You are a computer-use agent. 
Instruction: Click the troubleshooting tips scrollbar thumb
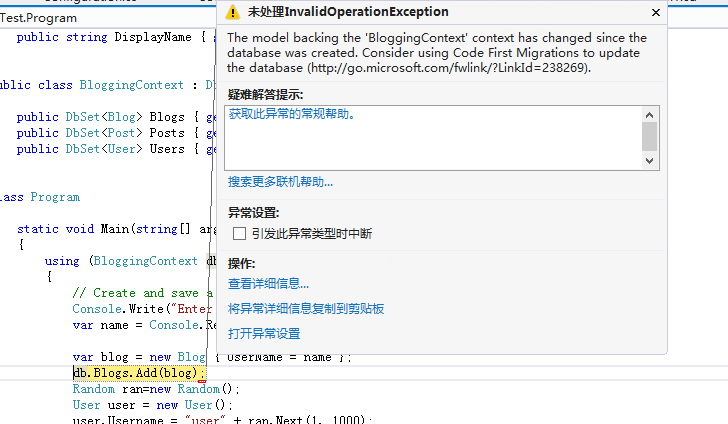click(650, 136)
